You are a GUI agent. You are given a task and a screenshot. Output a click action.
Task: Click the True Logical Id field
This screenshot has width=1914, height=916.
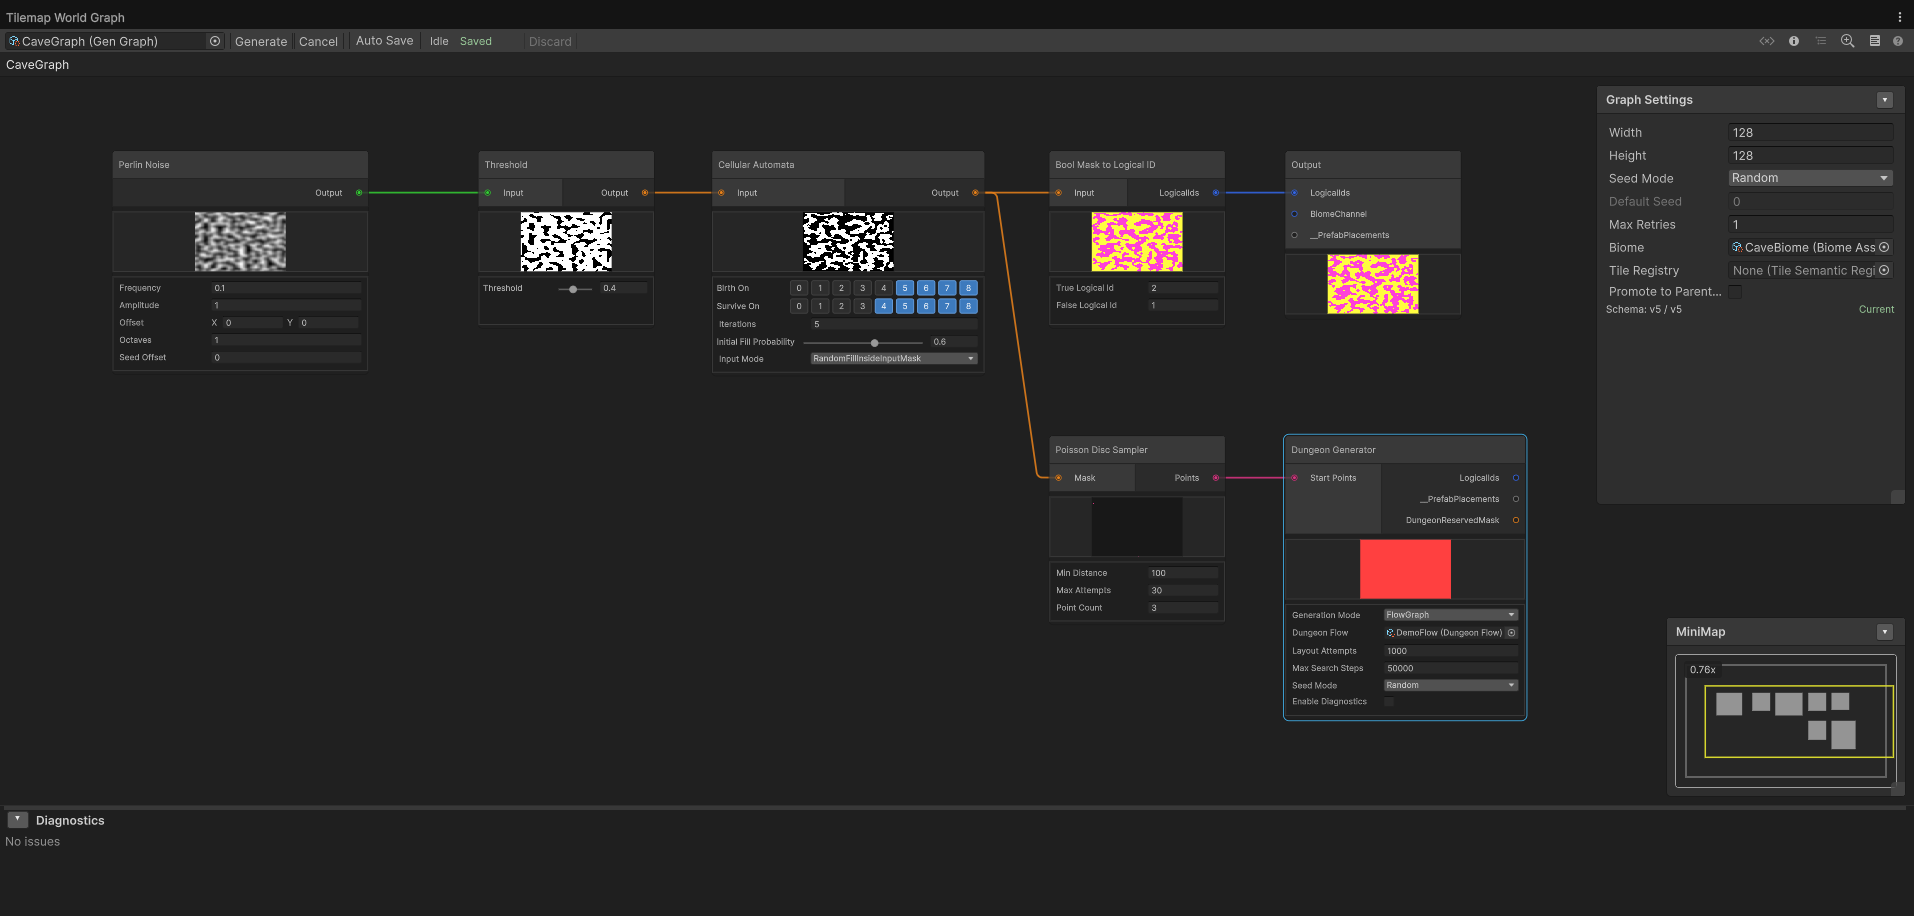[1184, 288]
